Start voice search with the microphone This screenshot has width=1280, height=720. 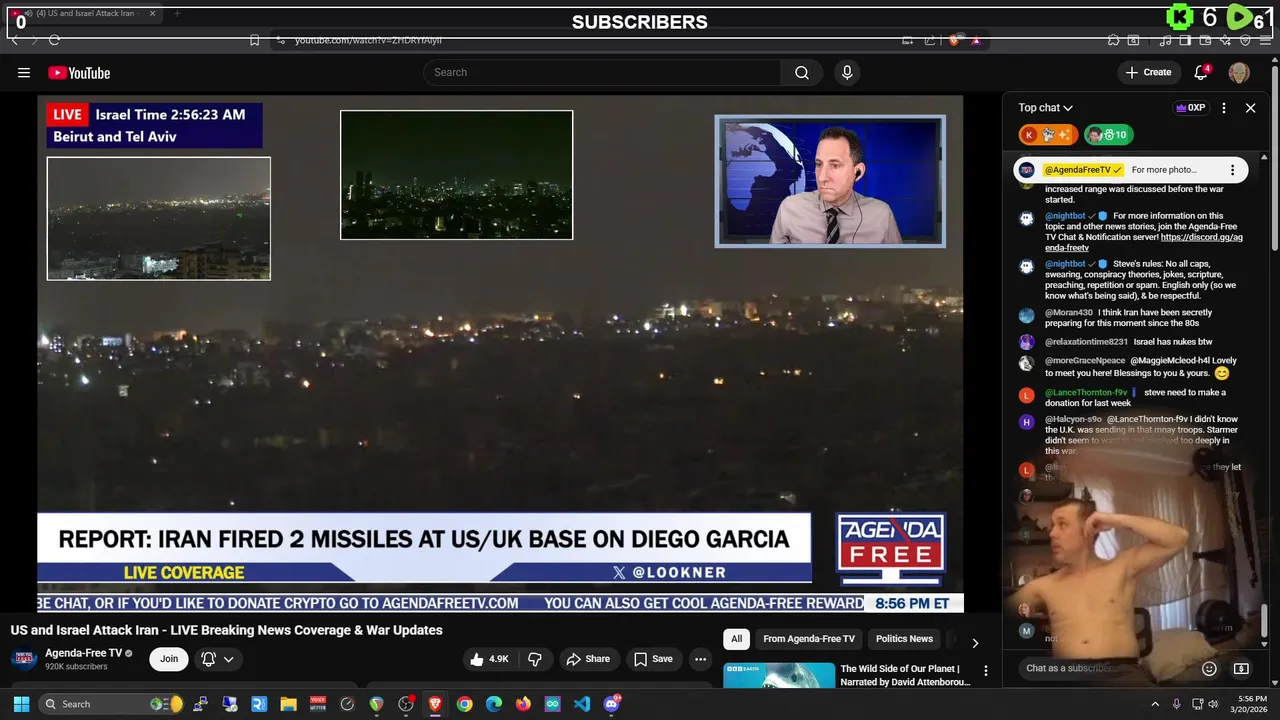coord(847,72)
